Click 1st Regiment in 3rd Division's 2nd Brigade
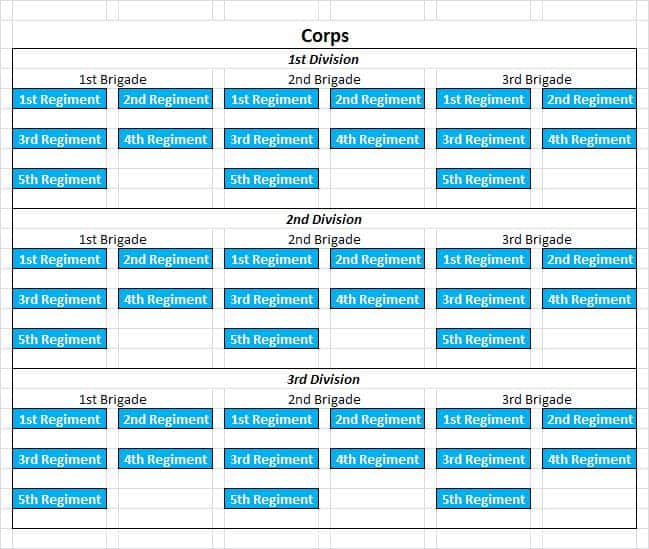Image resolution: width=649 pixels, height=549 pixels. click(x=271, y=419)
